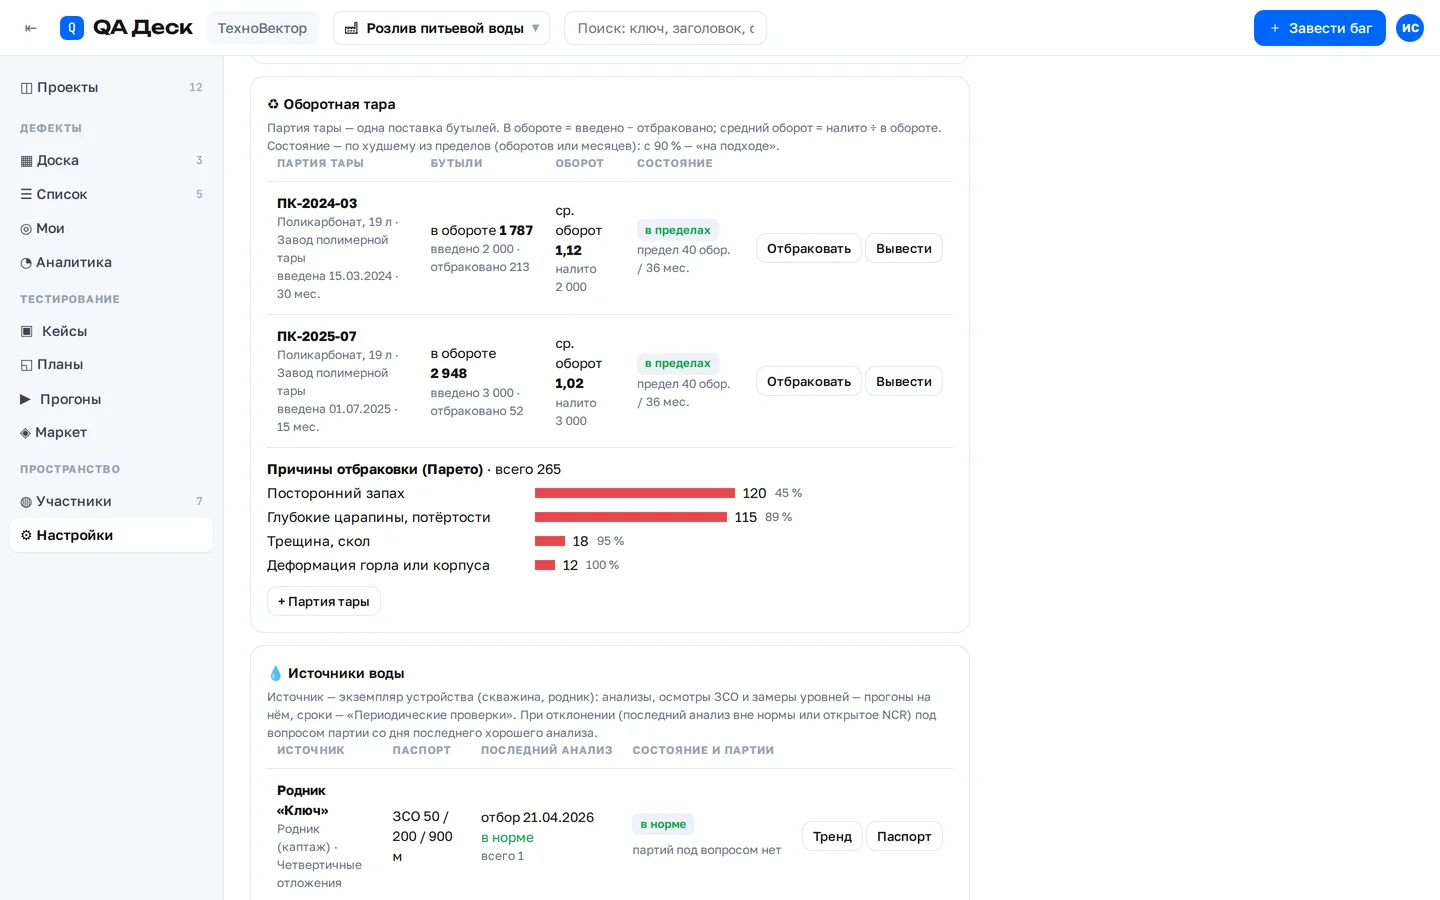
Task: Open the ИС user avatar
Action: [x=1410, y=28]
